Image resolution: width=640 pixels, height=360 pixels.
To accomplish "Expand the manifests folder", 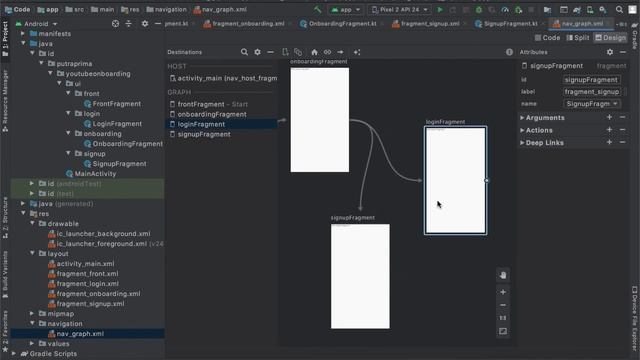I will tap(23, 33).
